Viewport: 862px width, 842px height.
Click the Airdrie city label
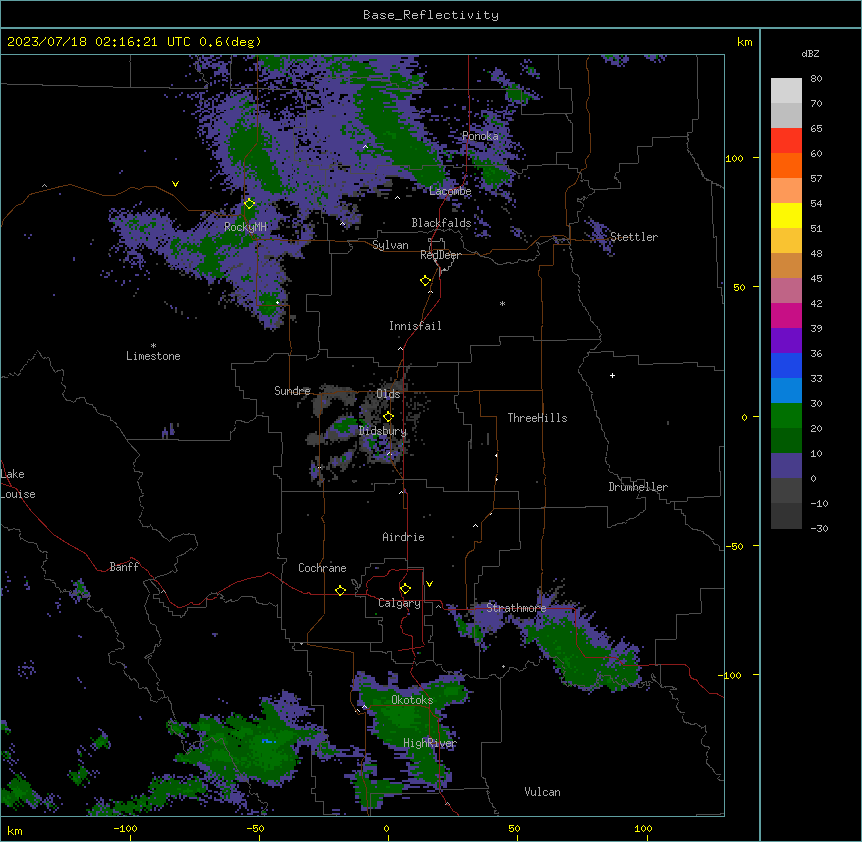(x=403, y=537)
